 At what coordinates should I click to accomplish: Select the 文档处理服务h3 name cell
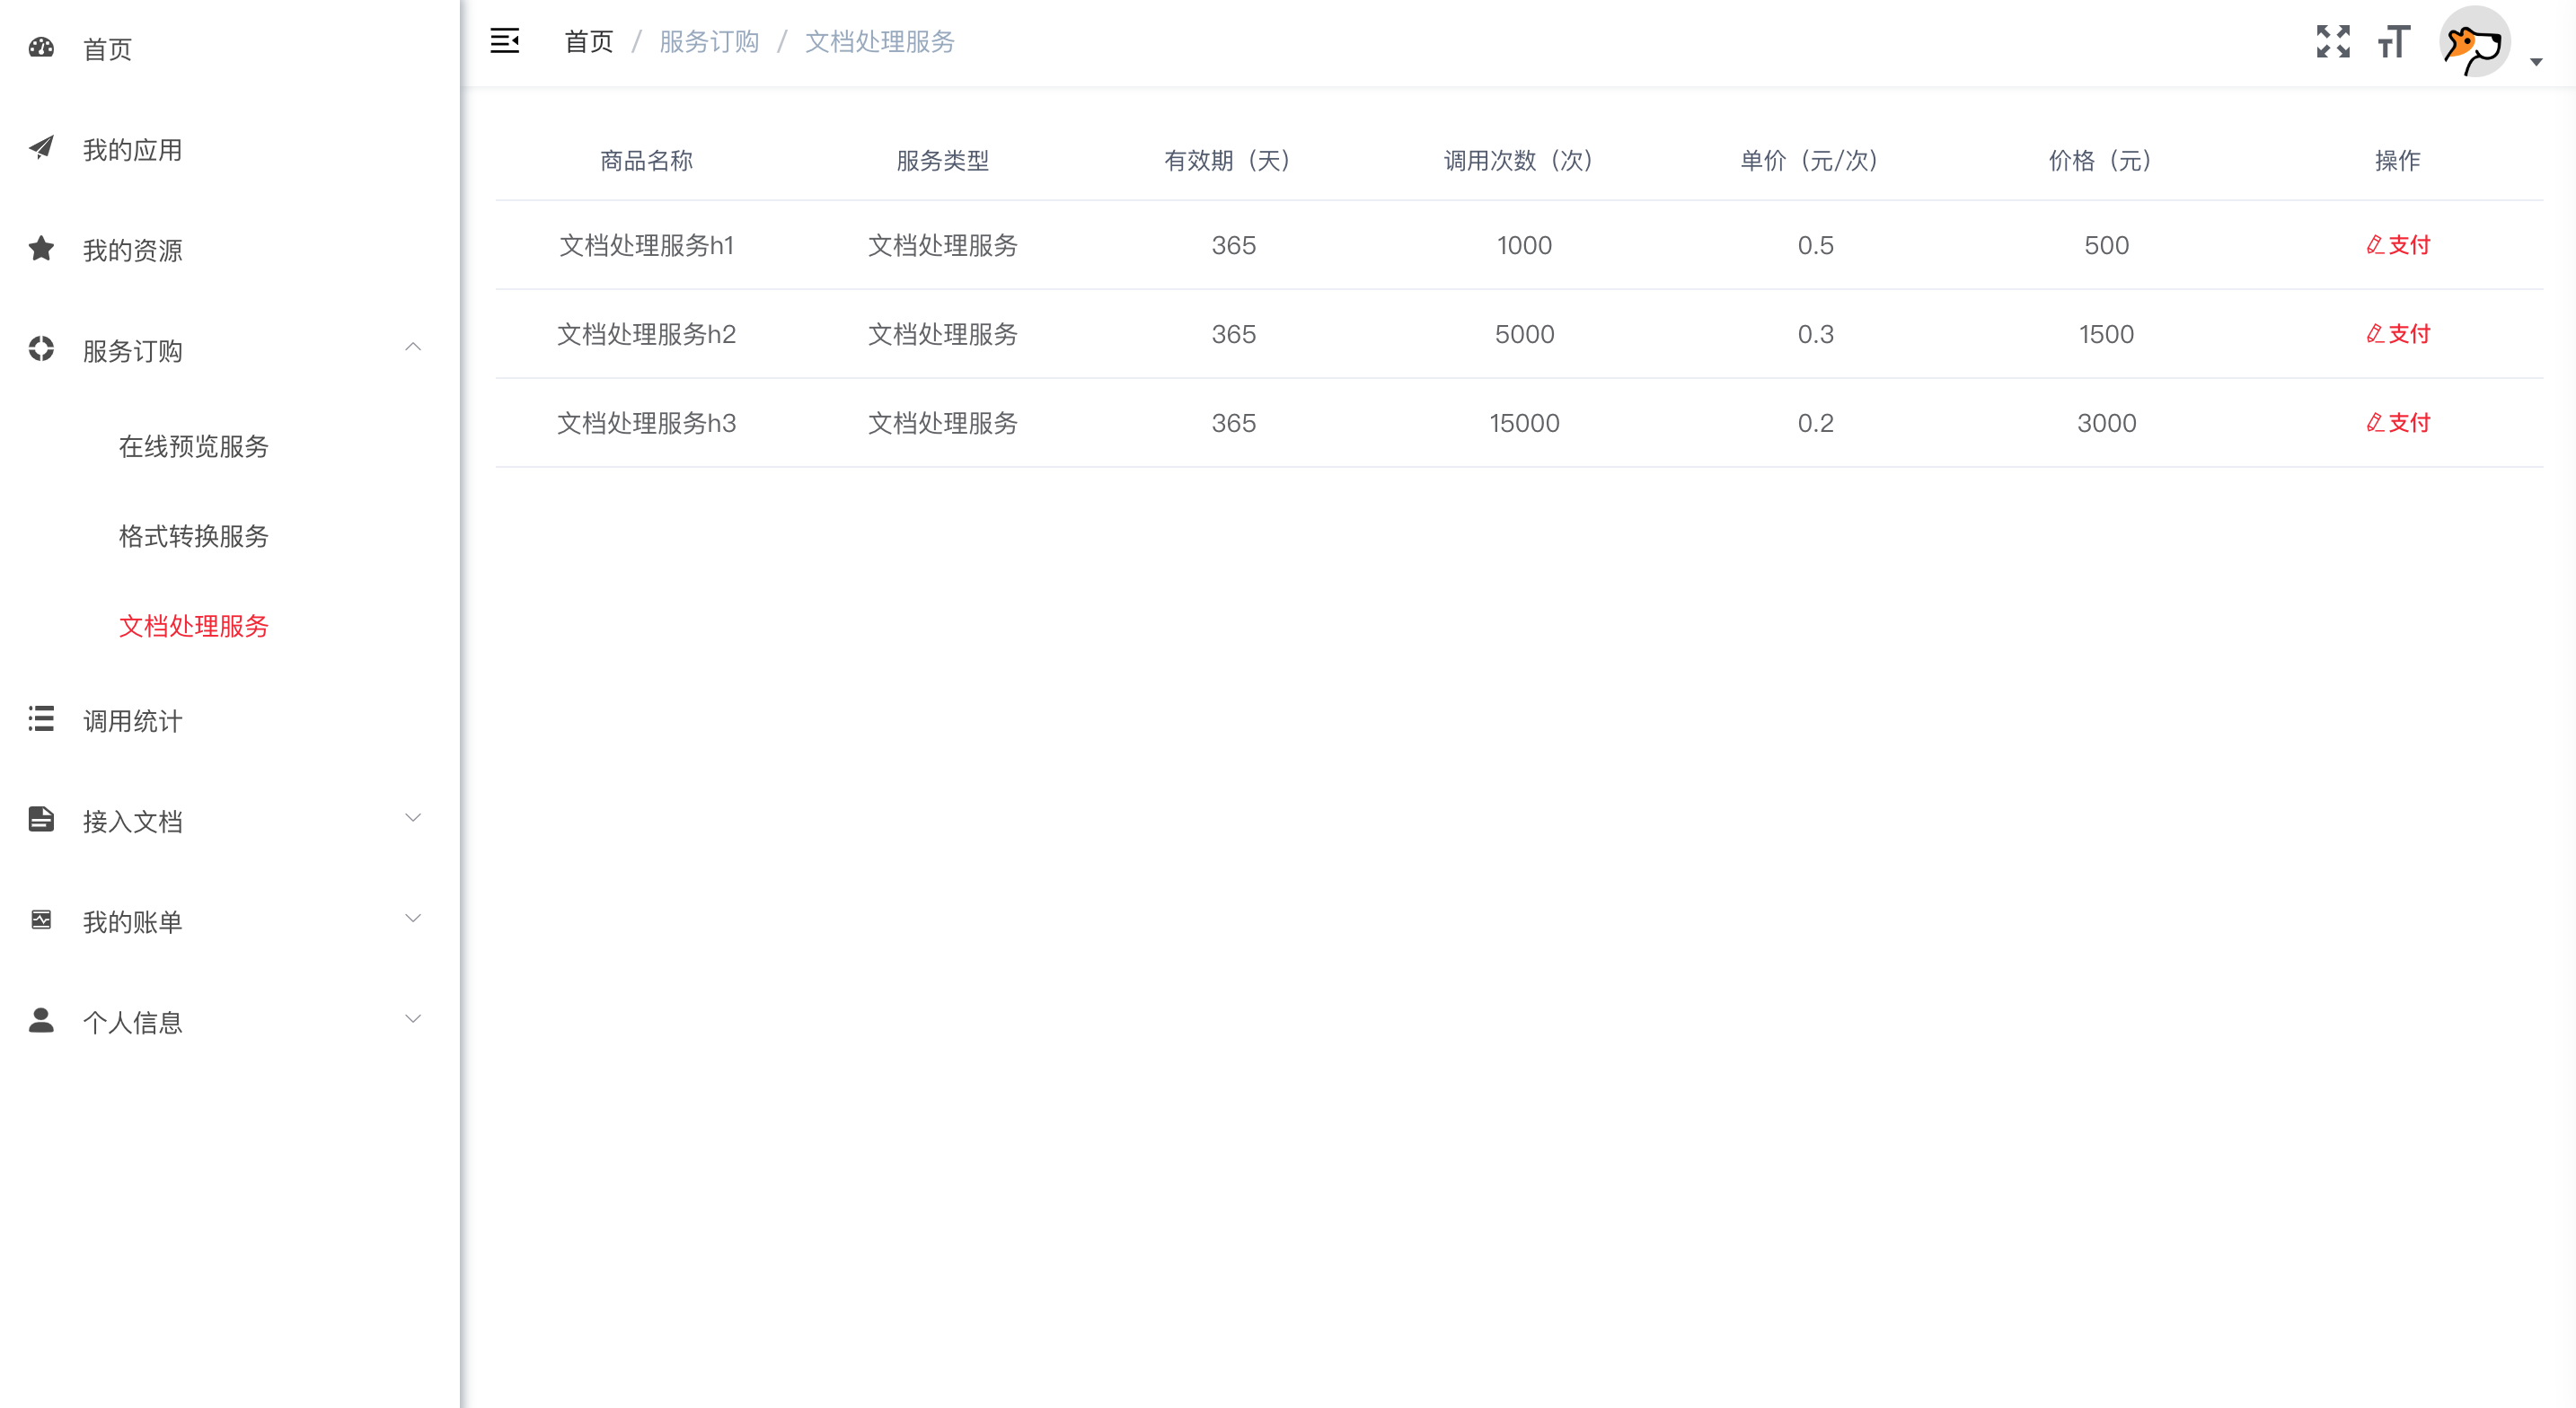(646, 423)
